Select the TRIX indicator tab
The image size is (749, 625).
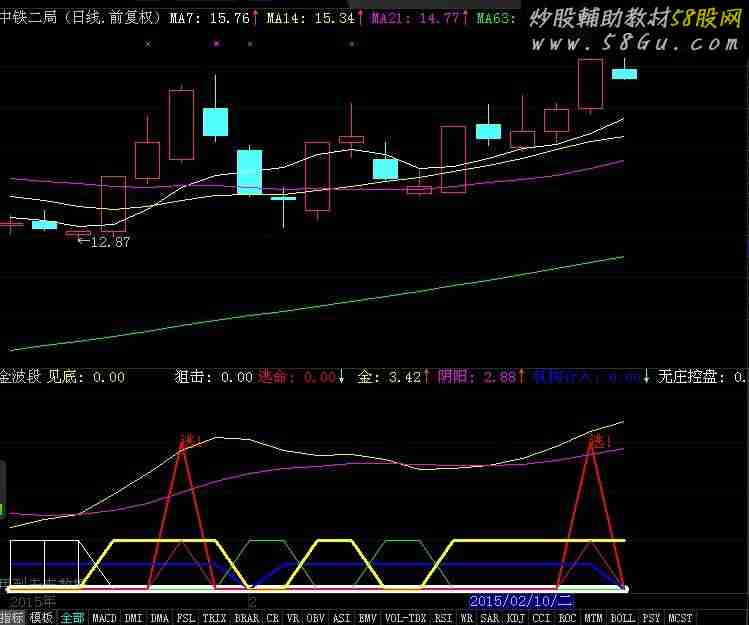pyautogui.click(x=214, y=618)
